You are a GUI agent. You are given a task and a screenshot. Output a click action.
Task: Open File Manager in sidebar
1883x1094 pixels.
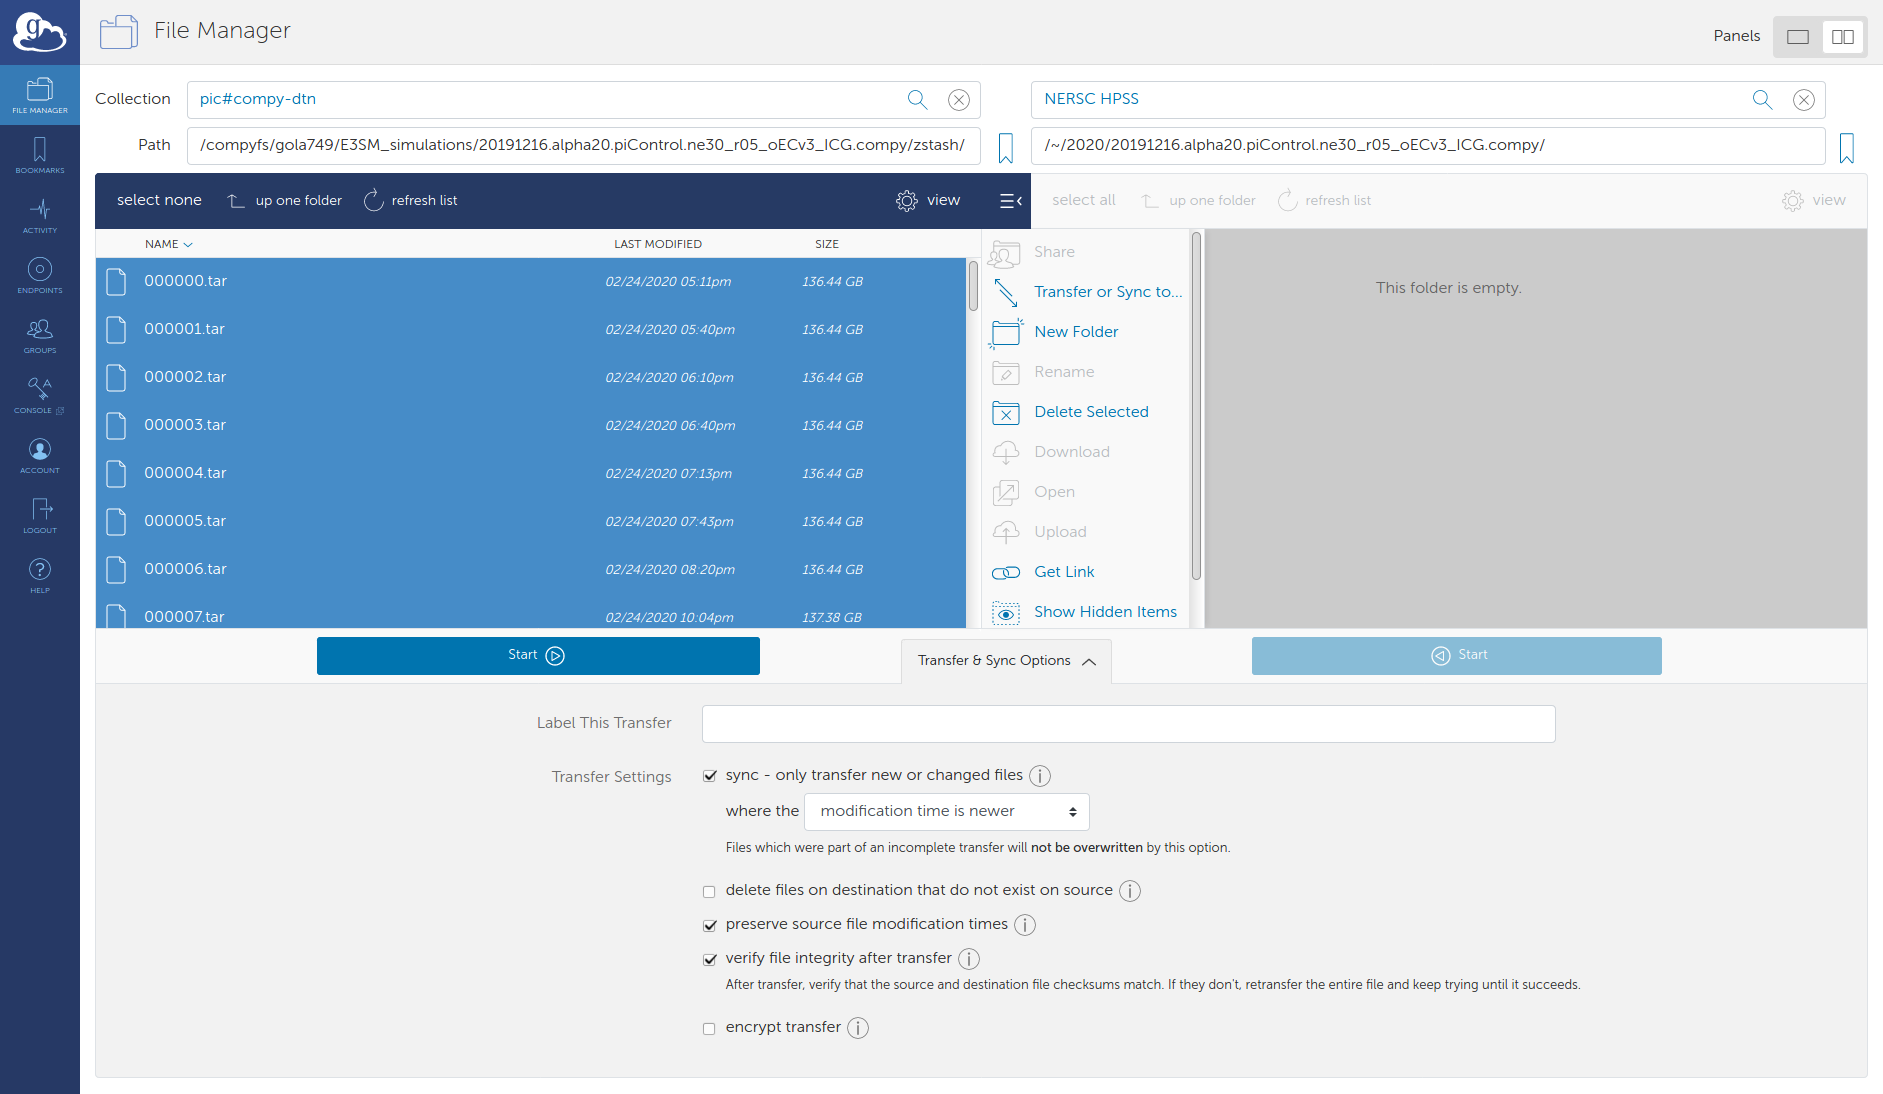click(x=40, y=95)
